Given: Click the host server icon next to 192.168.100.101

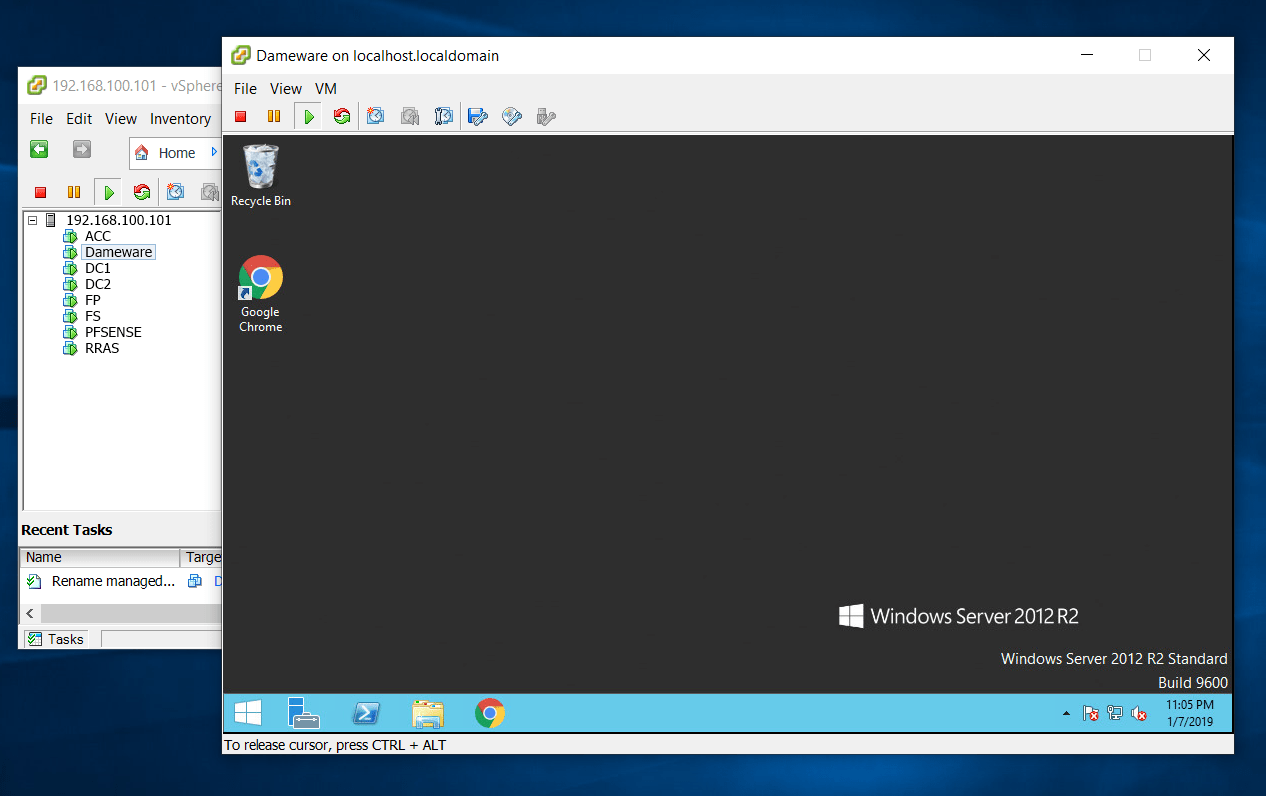Looking at the screenshot, I should (51, 220).
